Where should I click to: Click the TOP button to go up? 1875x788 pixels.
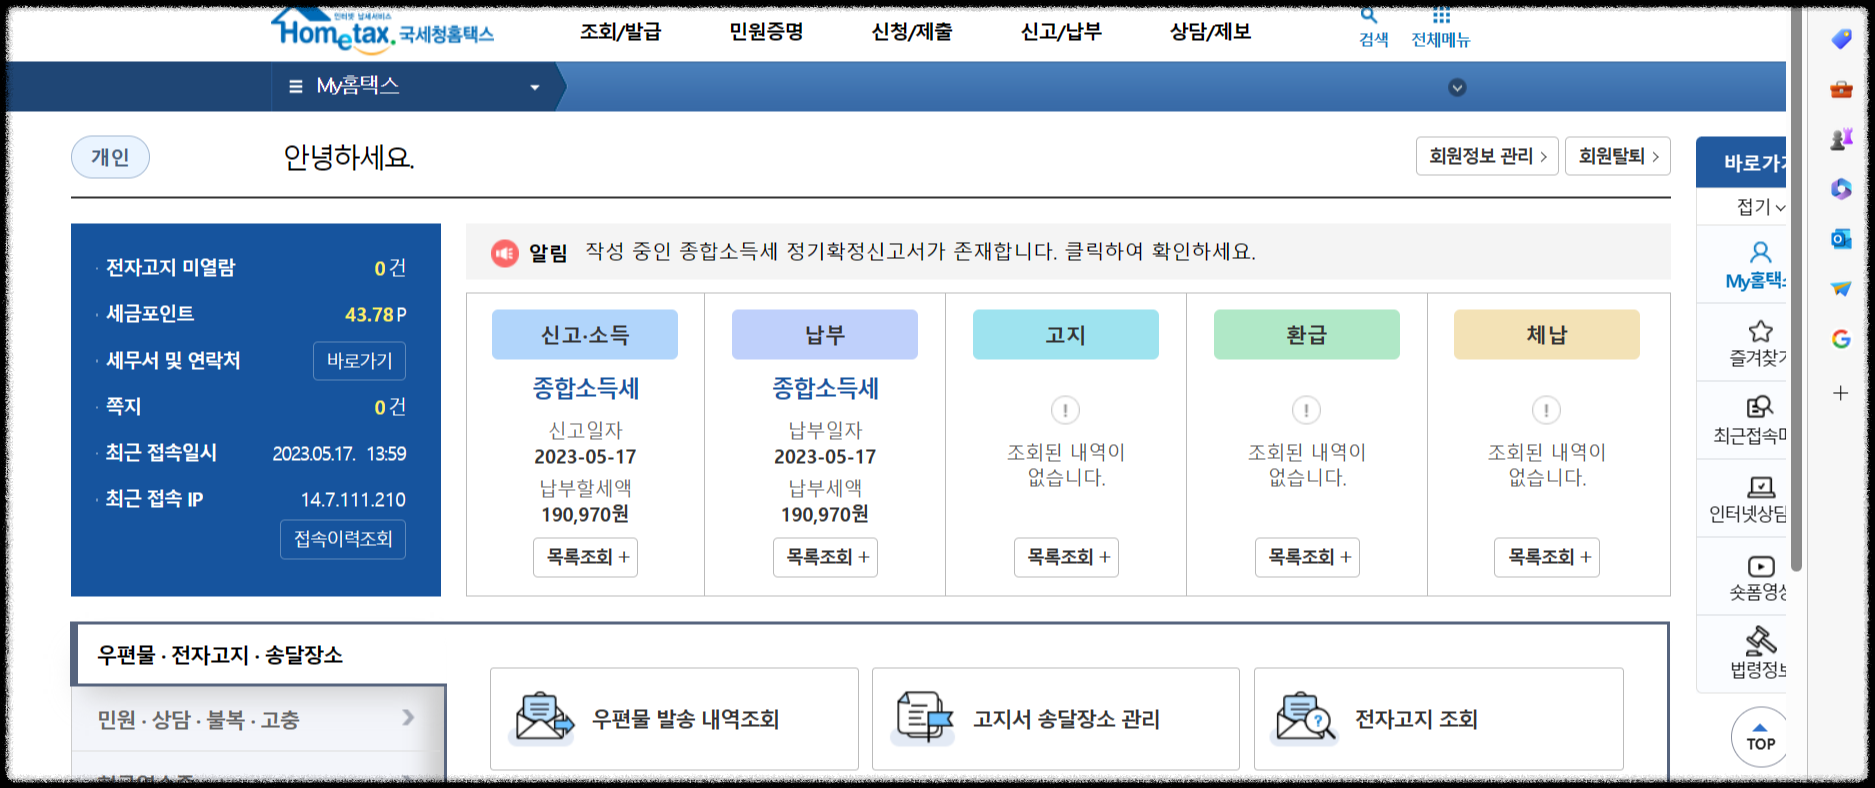(x=1760, y=738)
